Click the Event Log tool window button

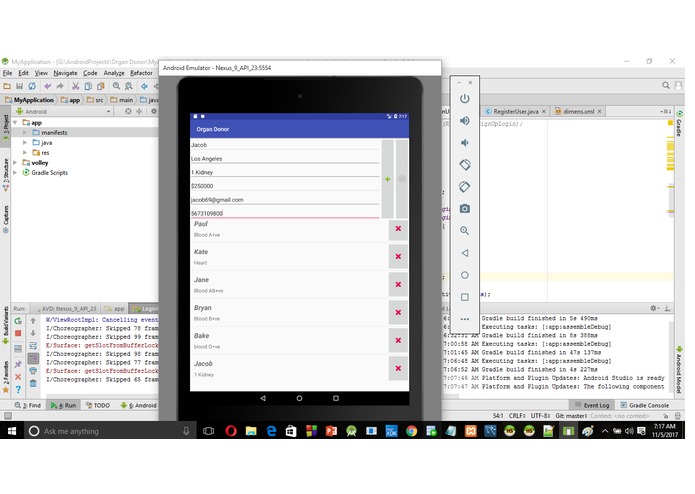[592, 405]
